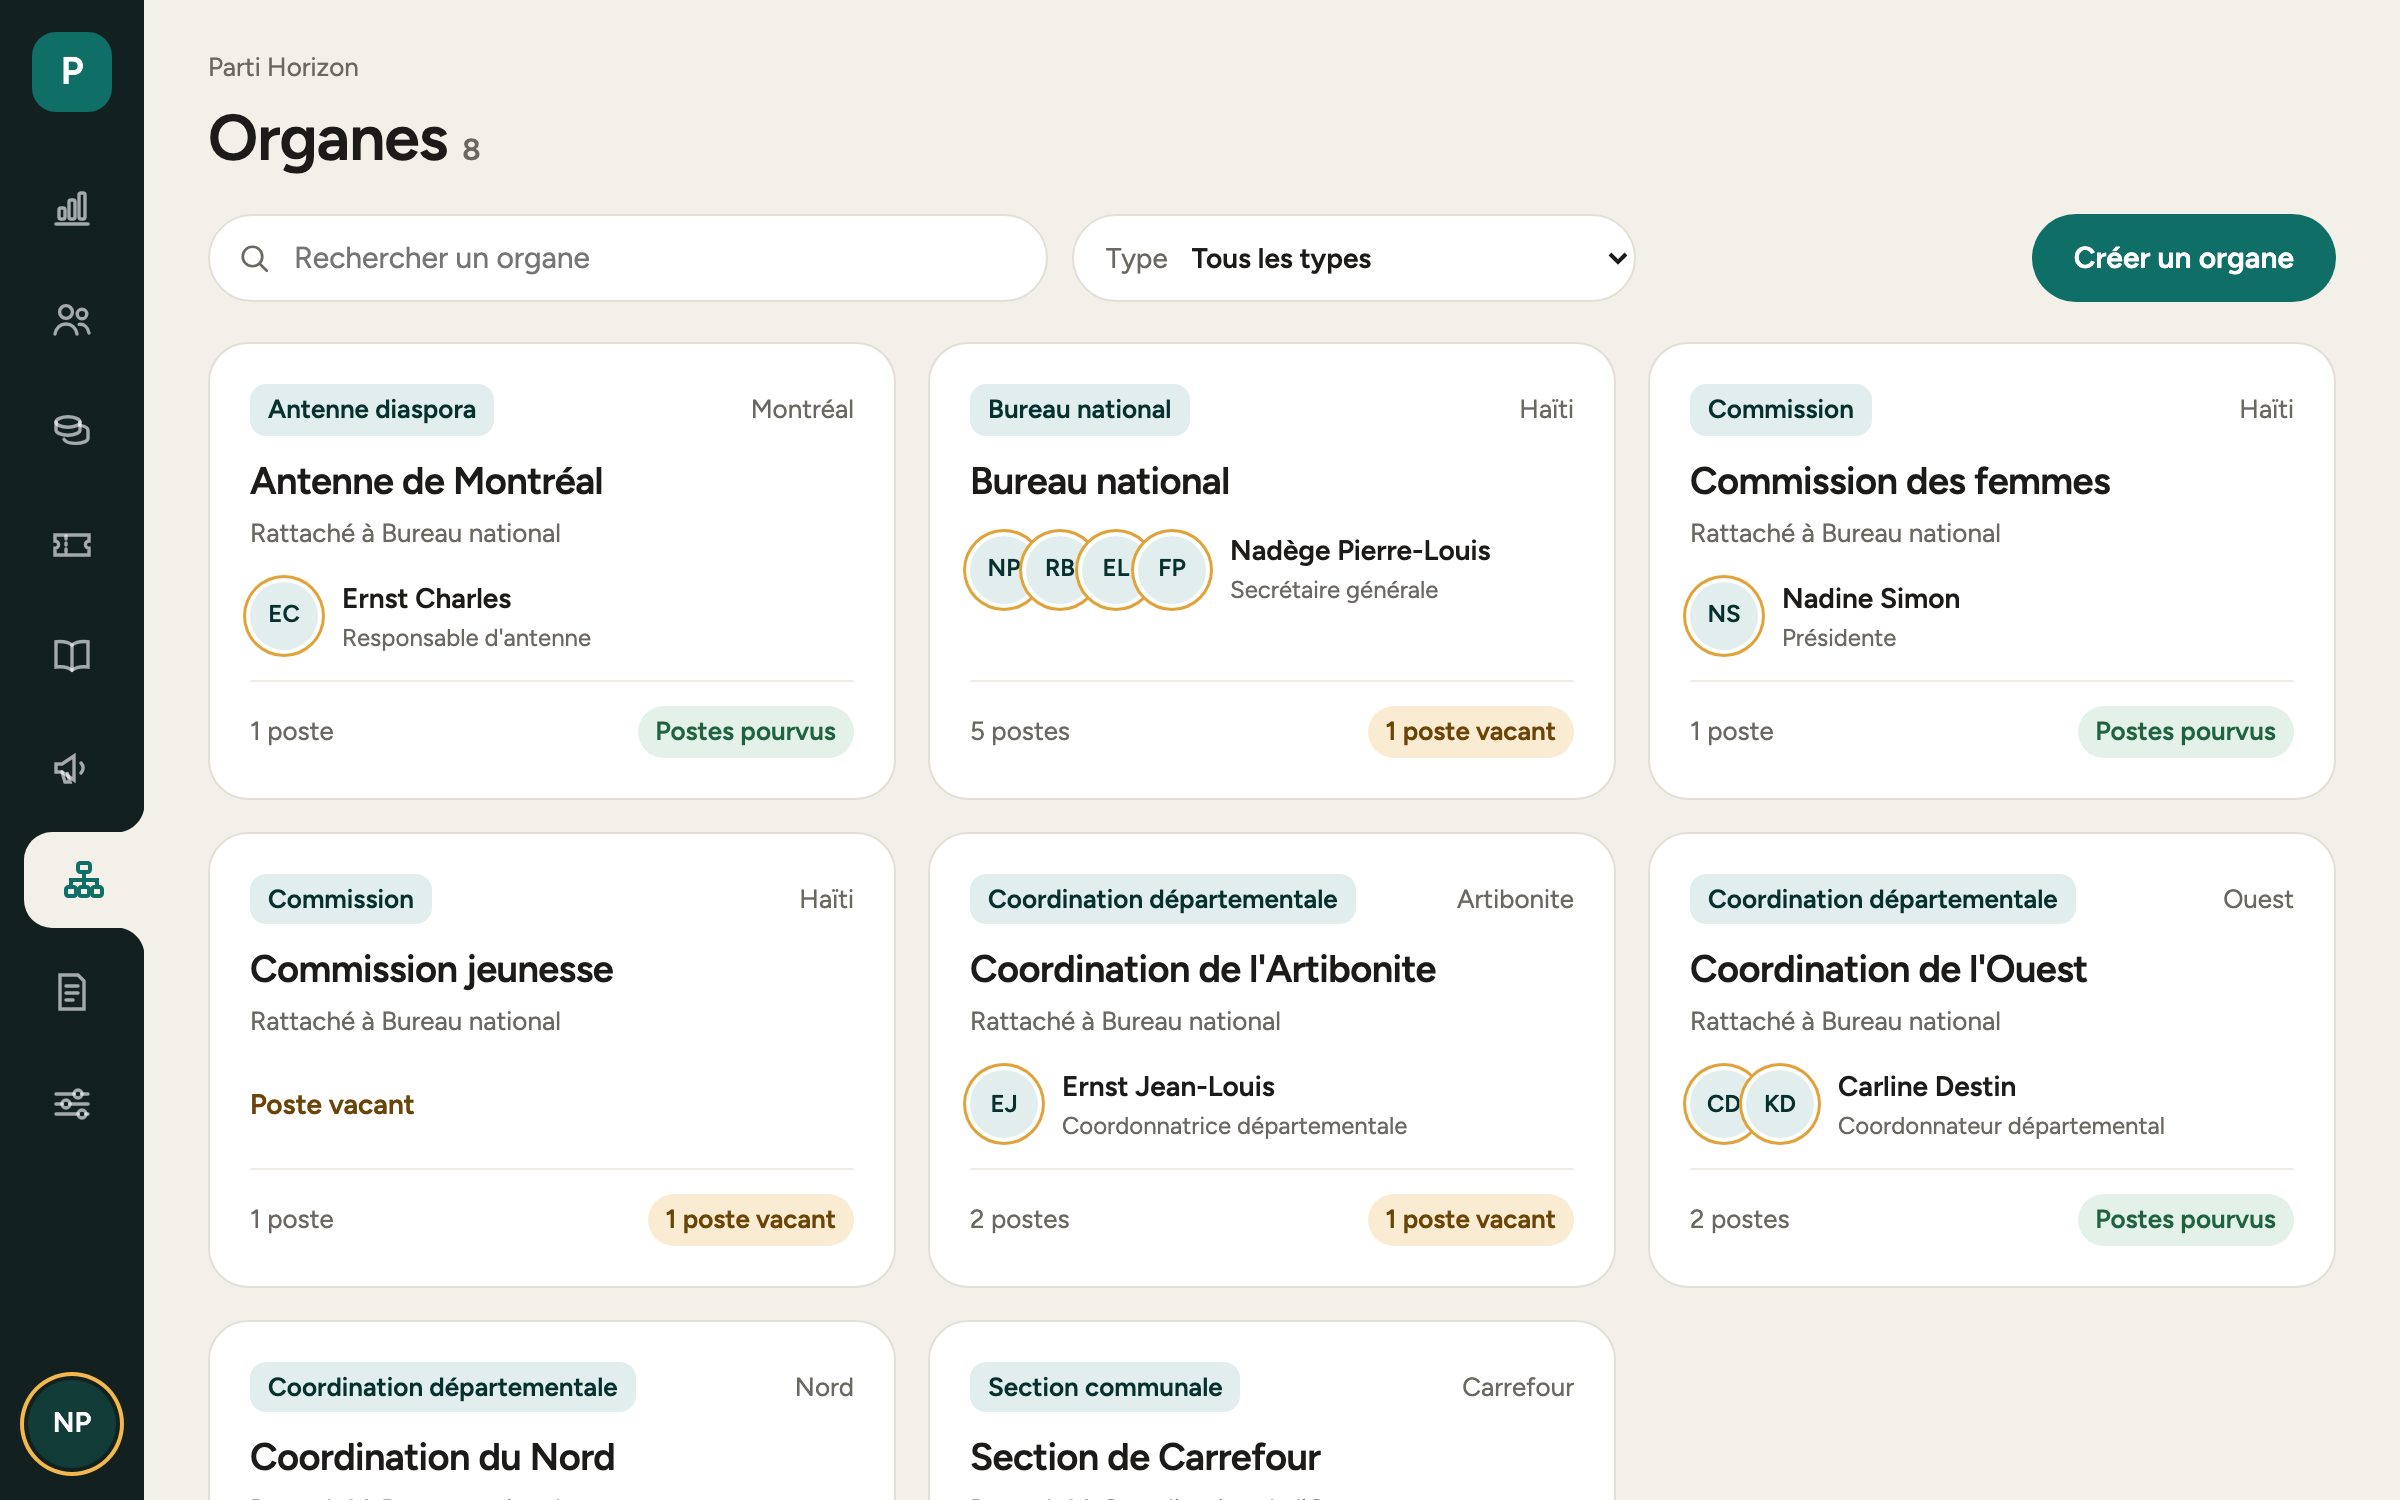This screenshot has width=2400, height=1500.
Task: Open the Coordination du Nord card title
Action: point(432,1457)
